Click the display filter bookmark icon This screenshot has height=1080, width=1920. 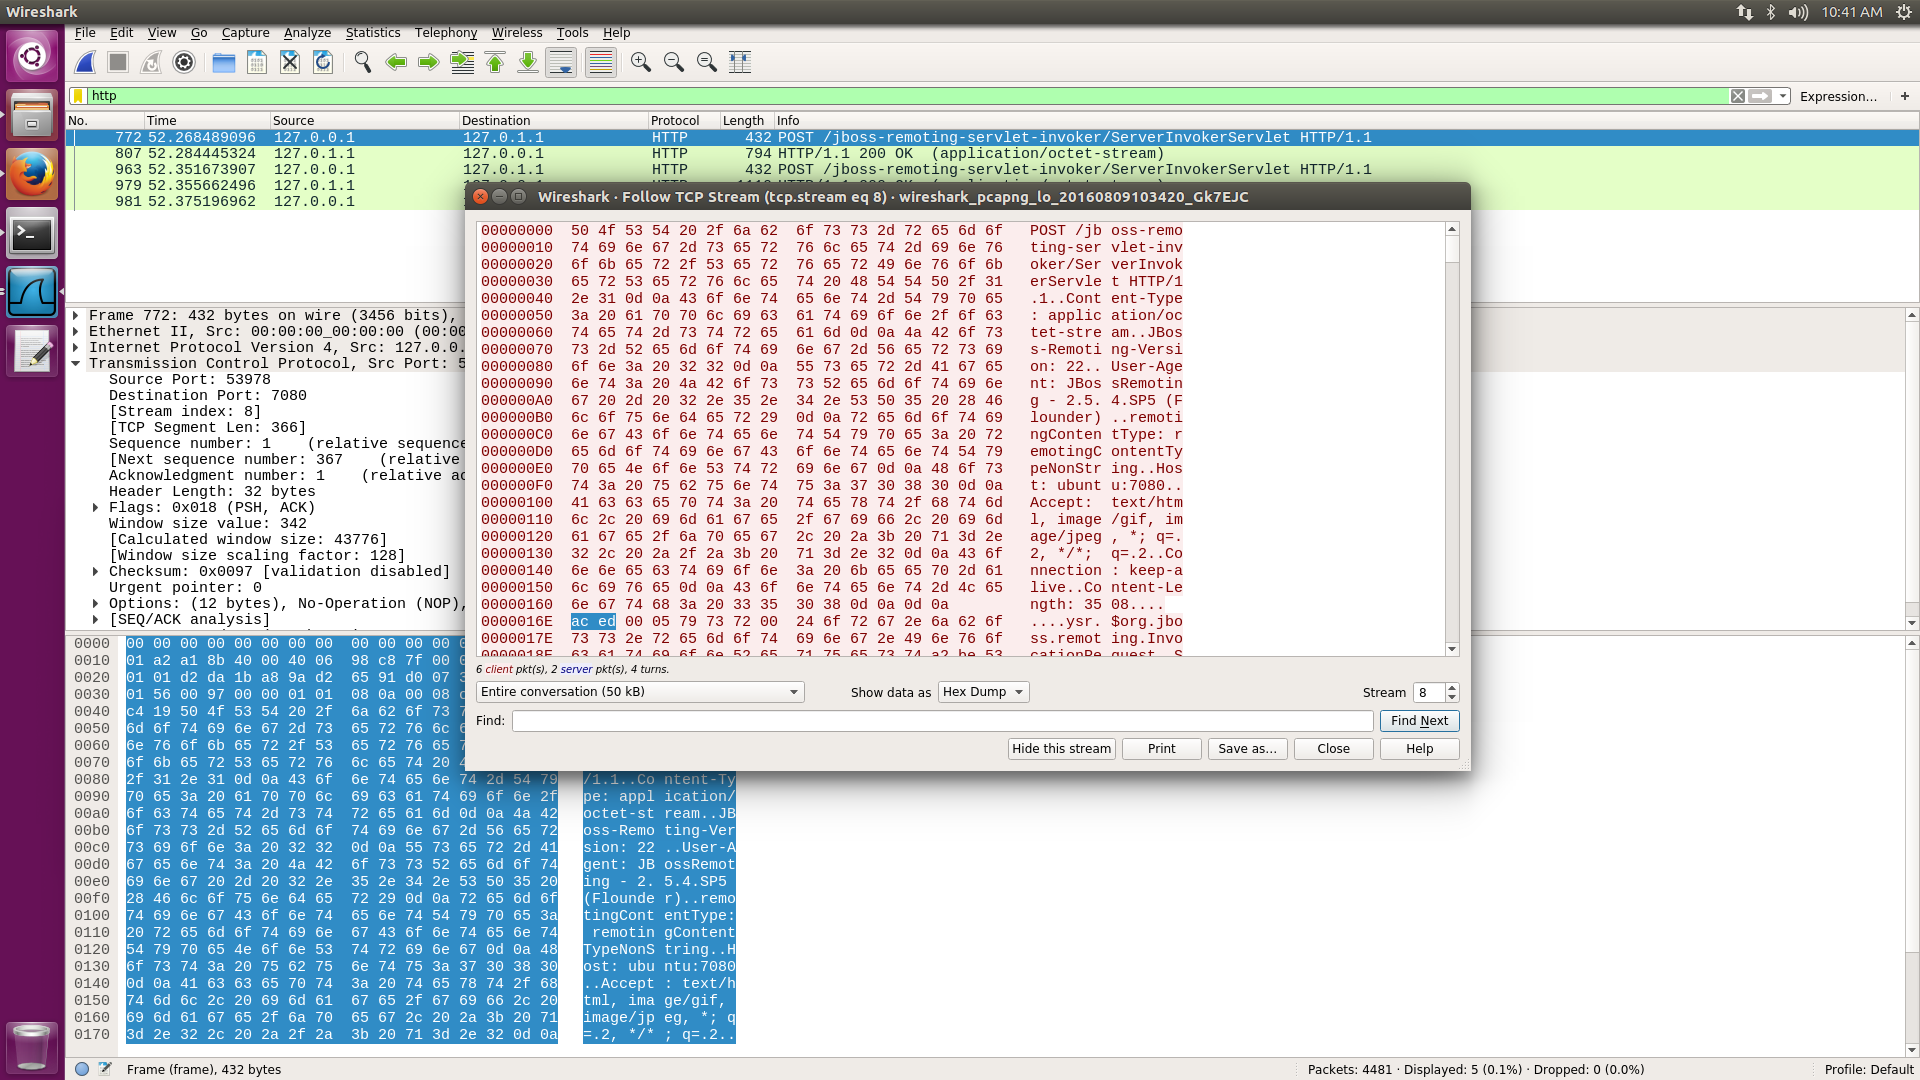coord(78,96)
